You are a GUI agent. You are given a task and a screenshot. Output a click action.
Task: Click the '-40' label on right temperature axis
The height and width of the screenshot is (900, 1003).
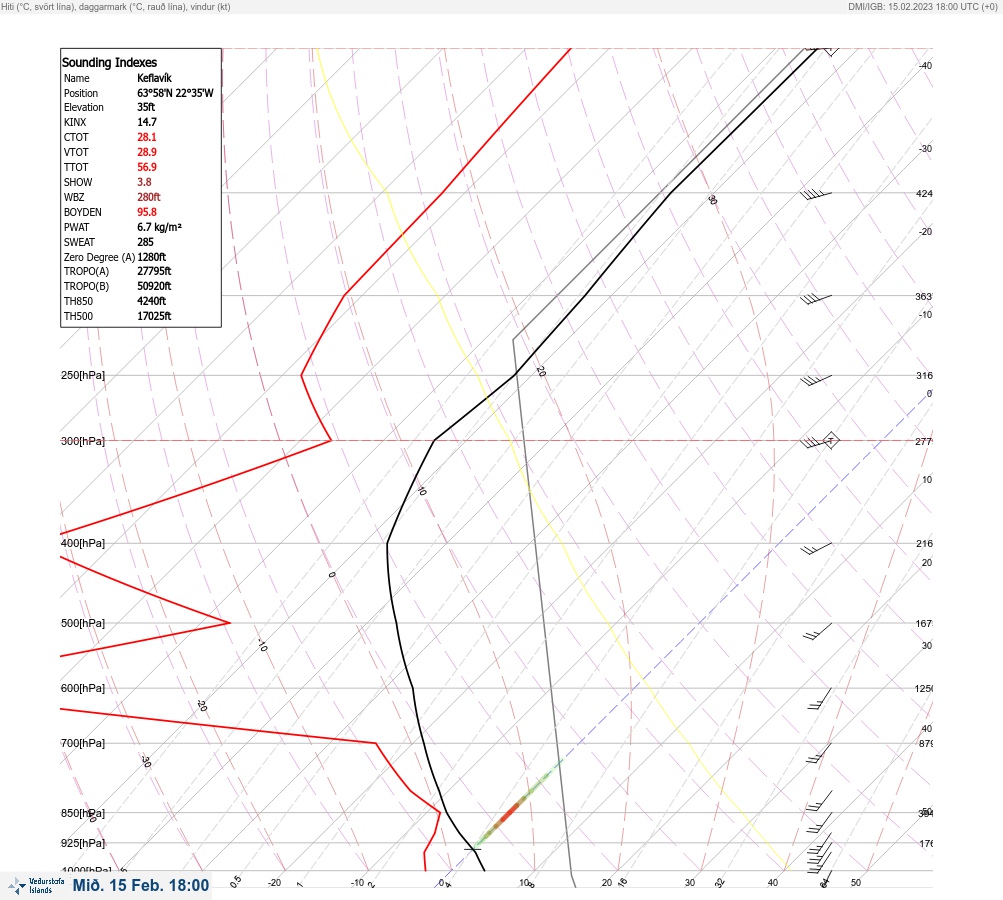925,65
